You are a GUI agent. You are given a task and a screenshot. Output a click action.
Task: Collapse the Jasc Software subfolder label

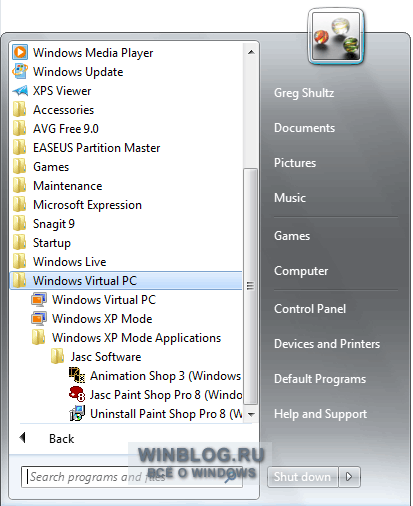coord(106,357)
